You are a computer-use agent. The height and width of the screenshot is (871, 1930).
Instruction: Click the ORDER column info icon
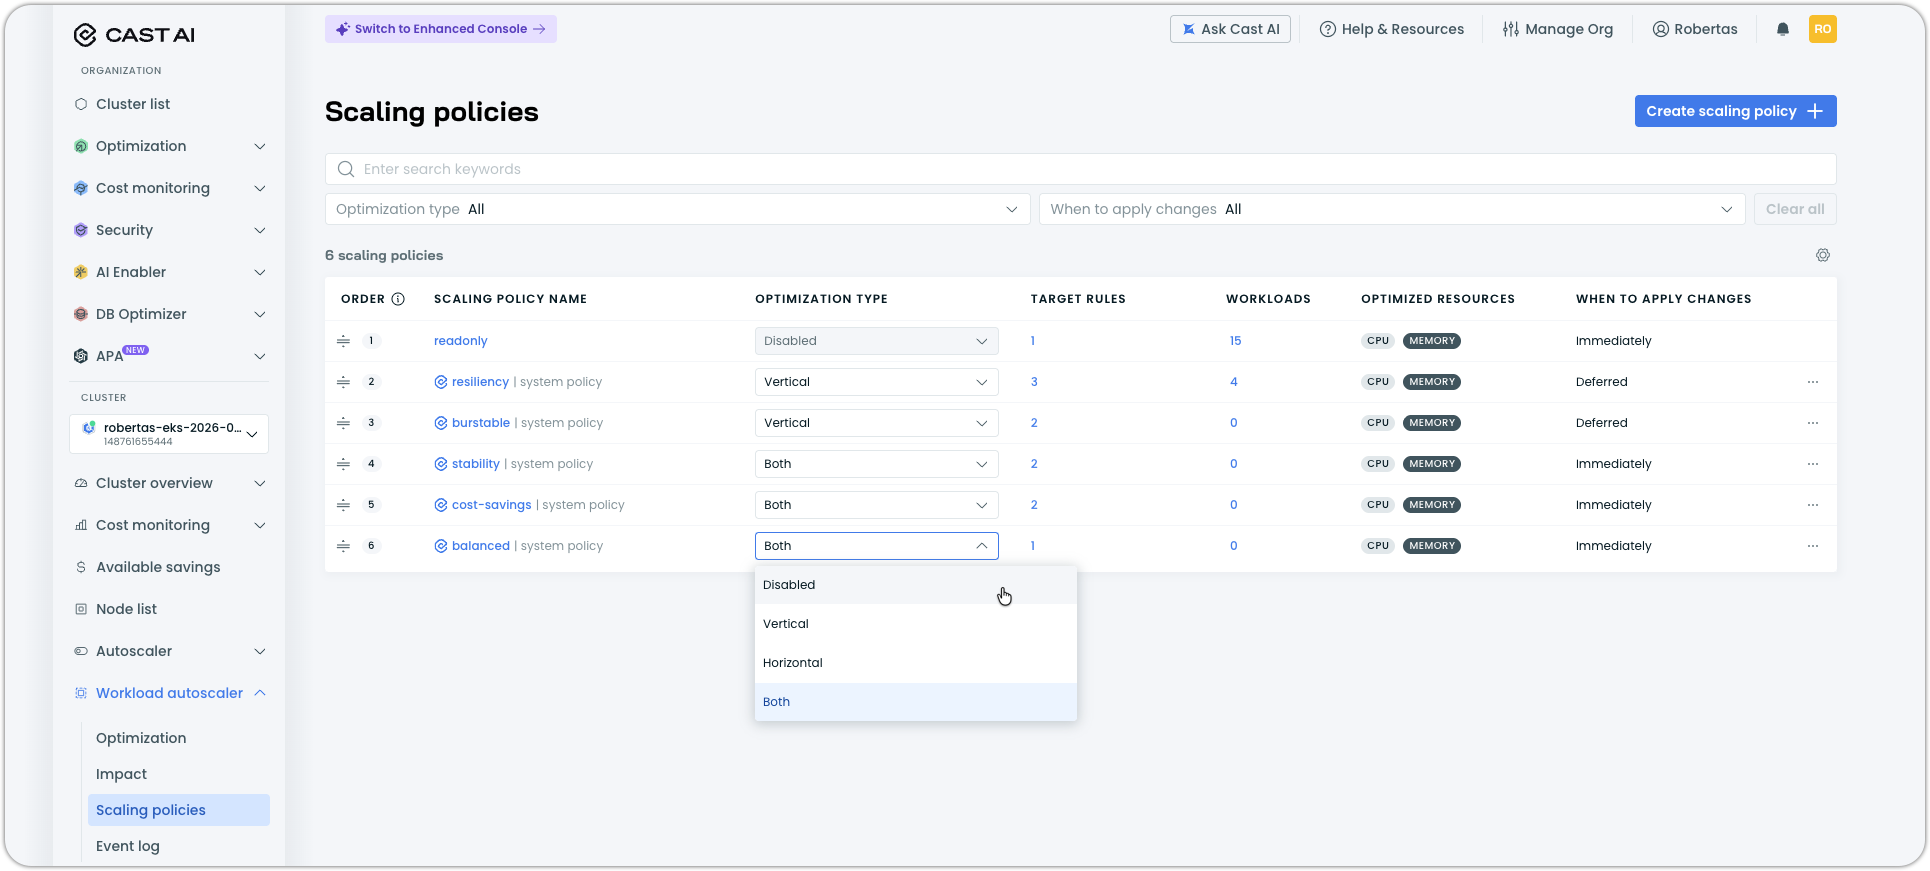(398, 299)
